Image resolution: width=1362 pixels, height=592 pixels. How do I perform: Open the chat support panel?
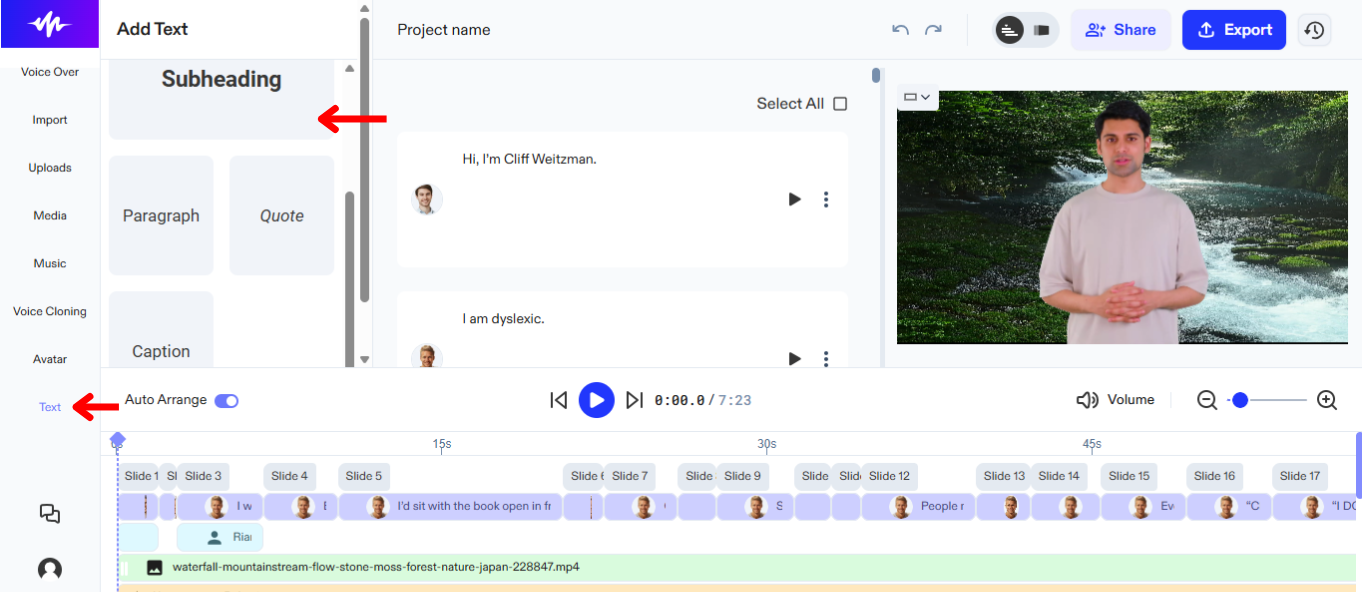click(x=49, y=513)
